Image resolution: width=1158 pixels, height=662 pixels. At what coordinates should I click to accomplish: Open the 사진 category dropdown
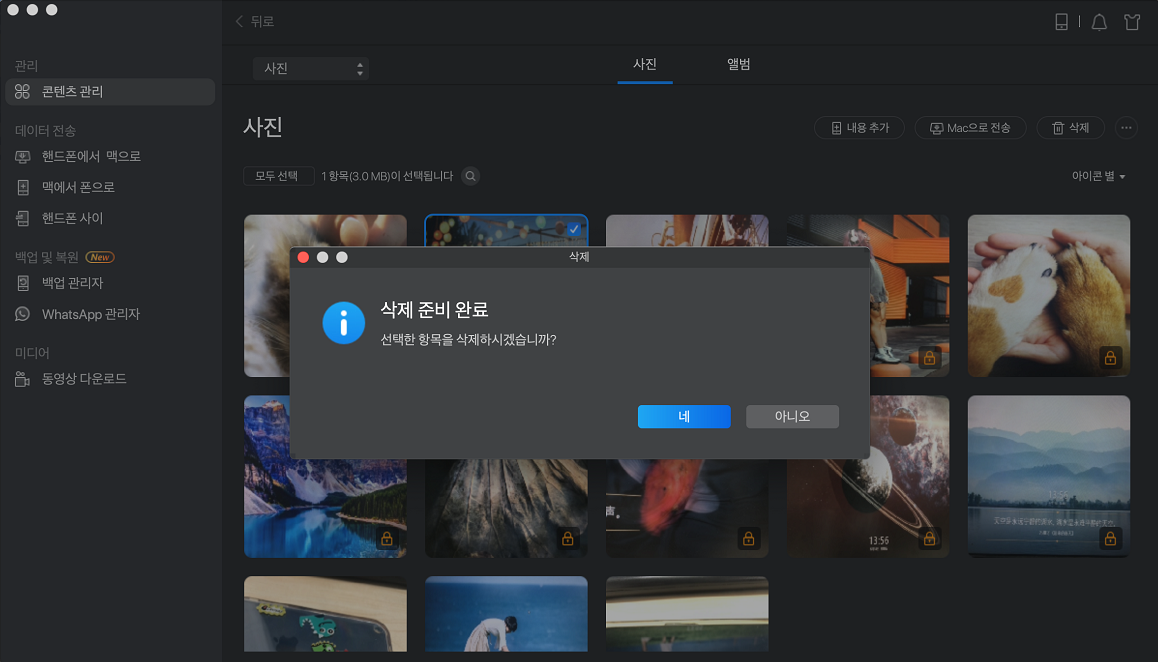pos(311,69)
